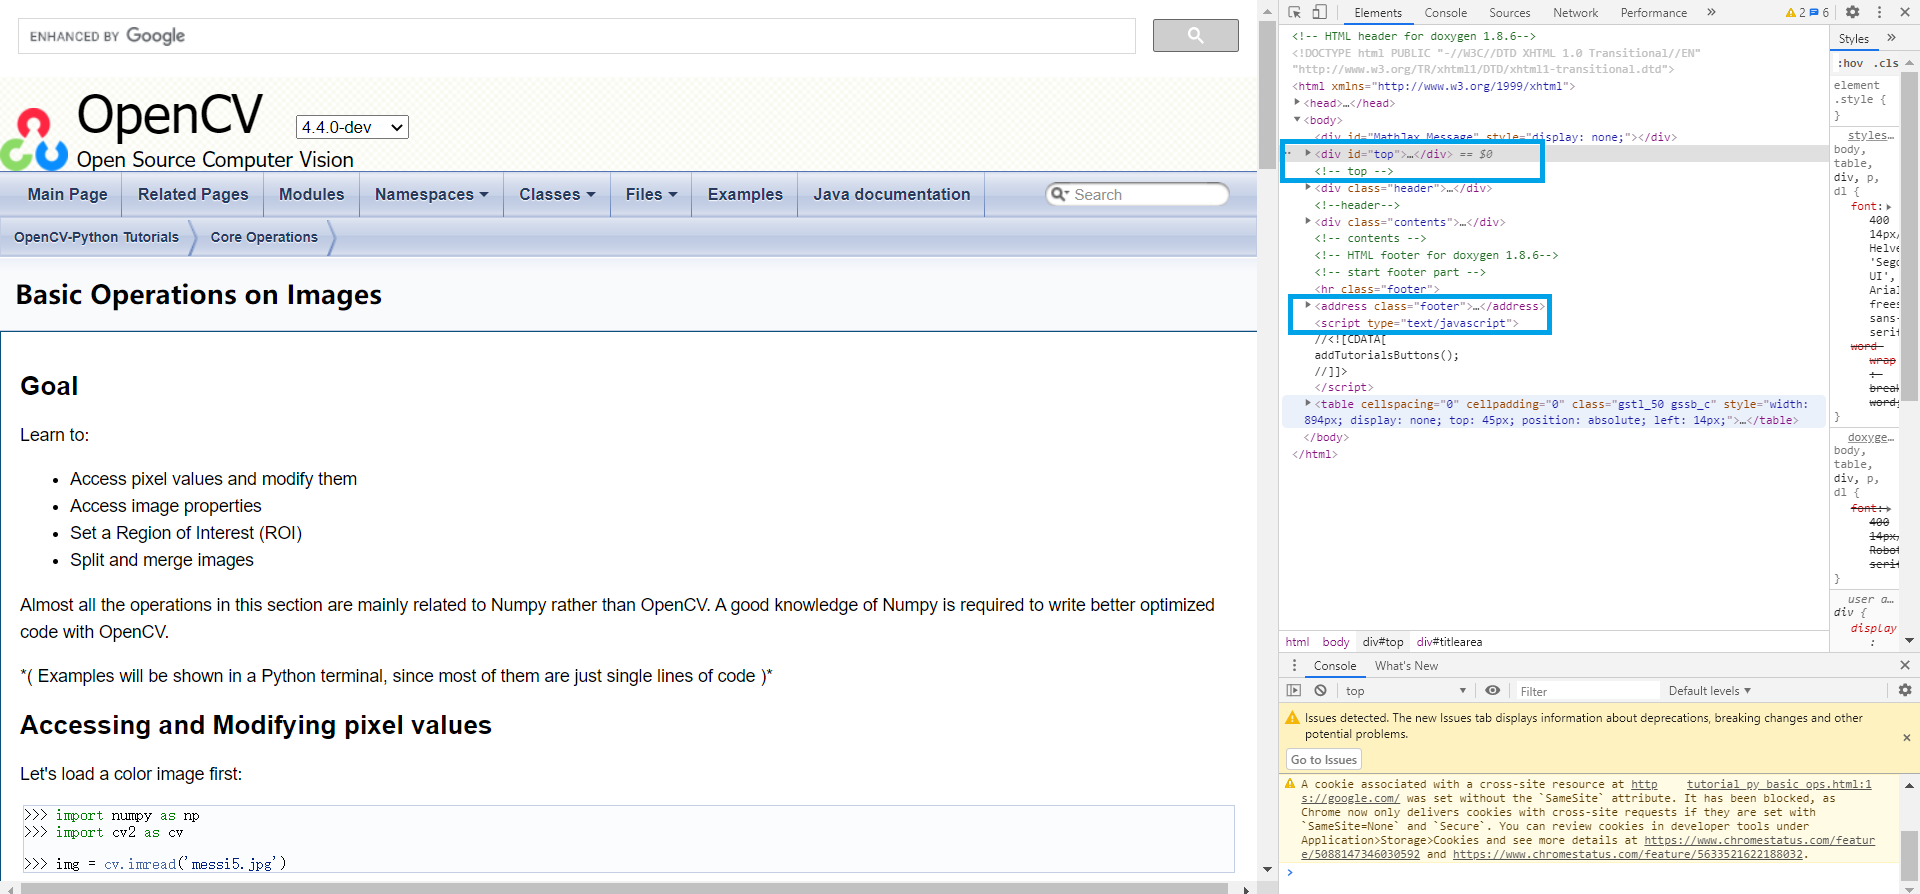Open the 4.4.0-dev version dropdown
The width and height of the screenshot is (1920, 894).
352,127
